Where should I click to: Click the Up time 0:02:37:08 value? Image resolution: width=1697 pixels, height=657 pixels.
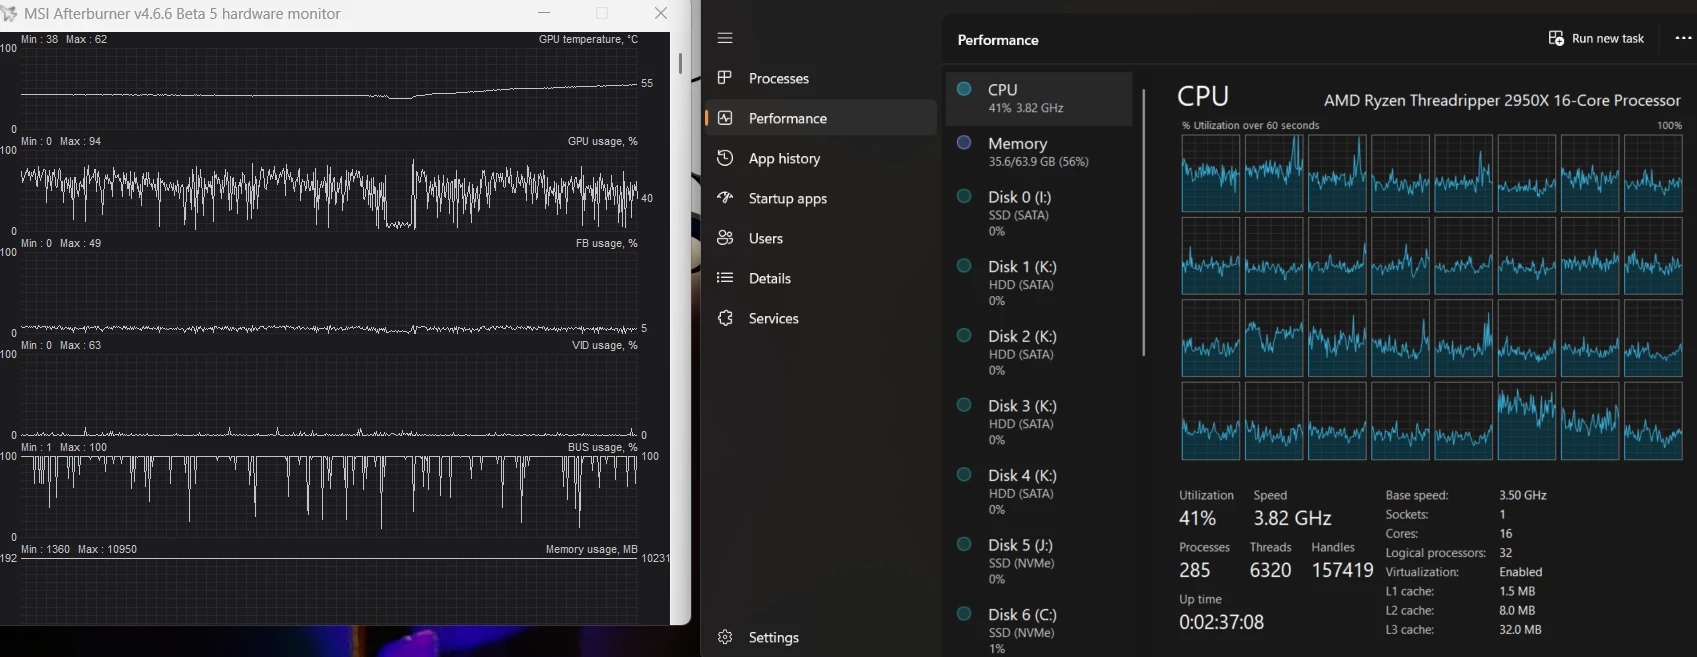(x=1221, y=622)
